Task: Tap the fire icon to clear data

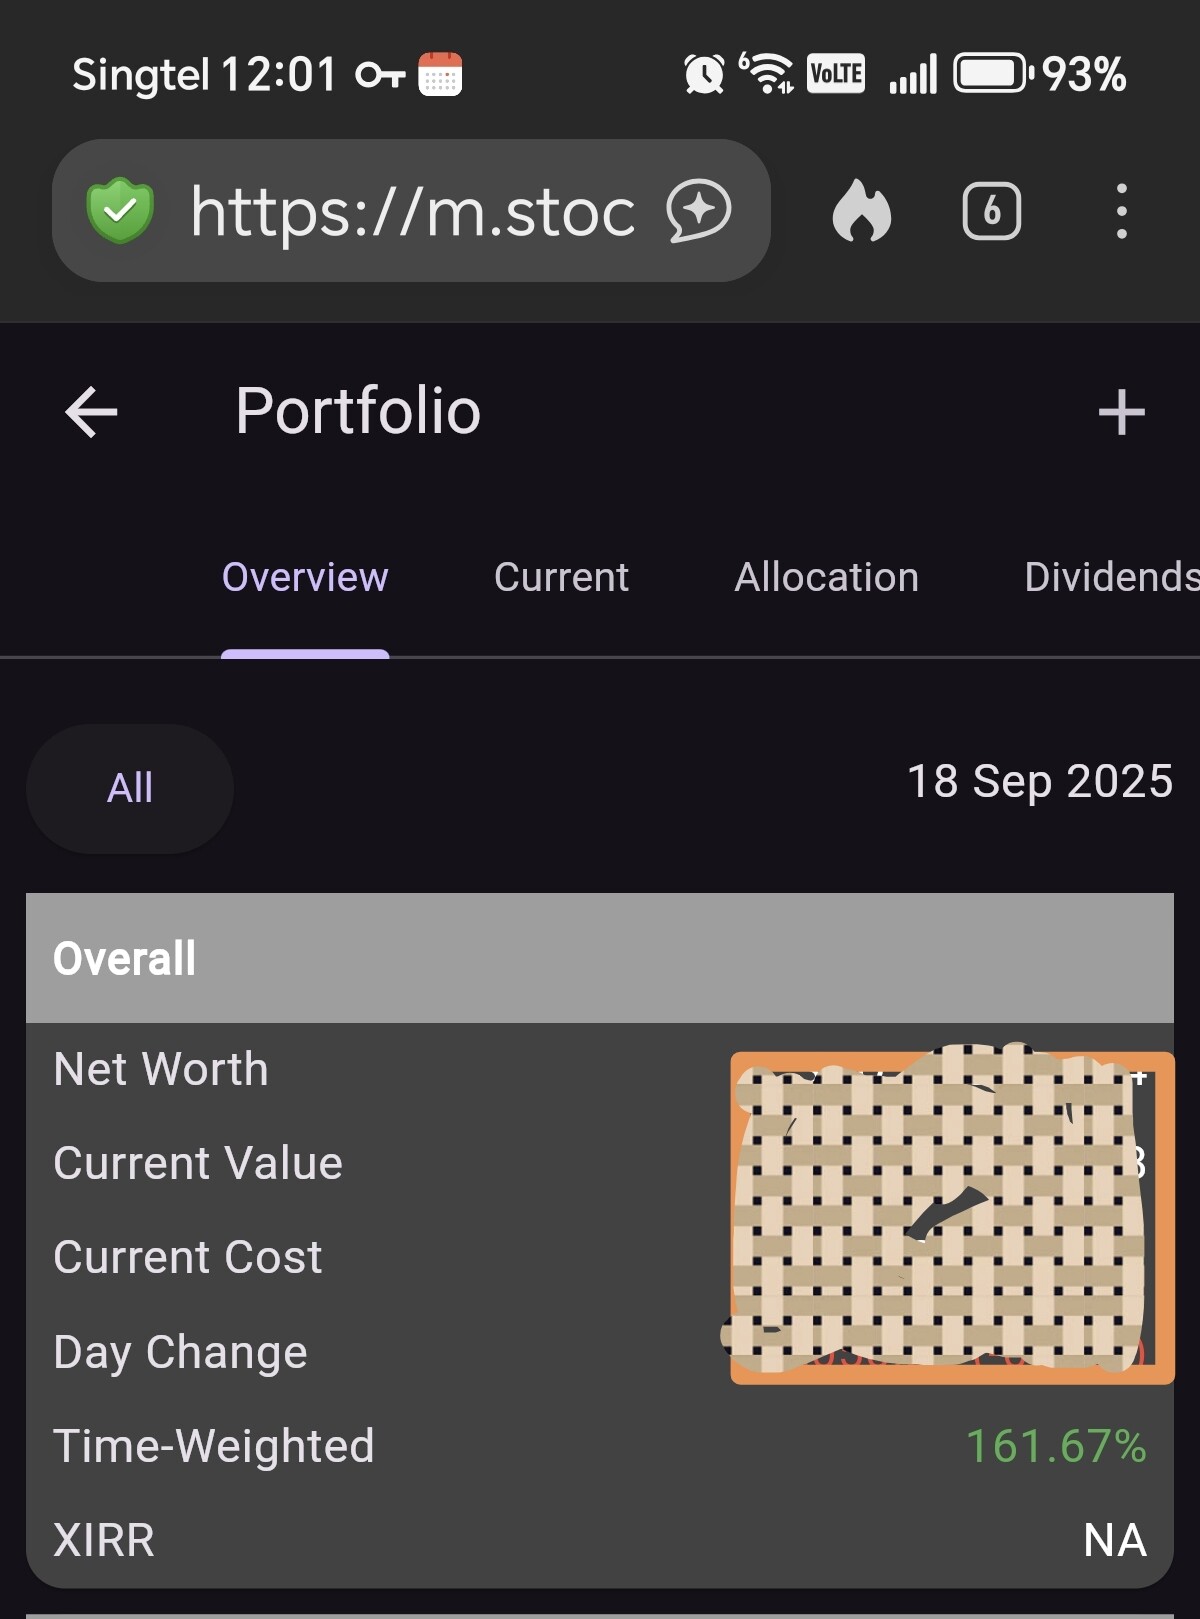Action: pos(861,211)
